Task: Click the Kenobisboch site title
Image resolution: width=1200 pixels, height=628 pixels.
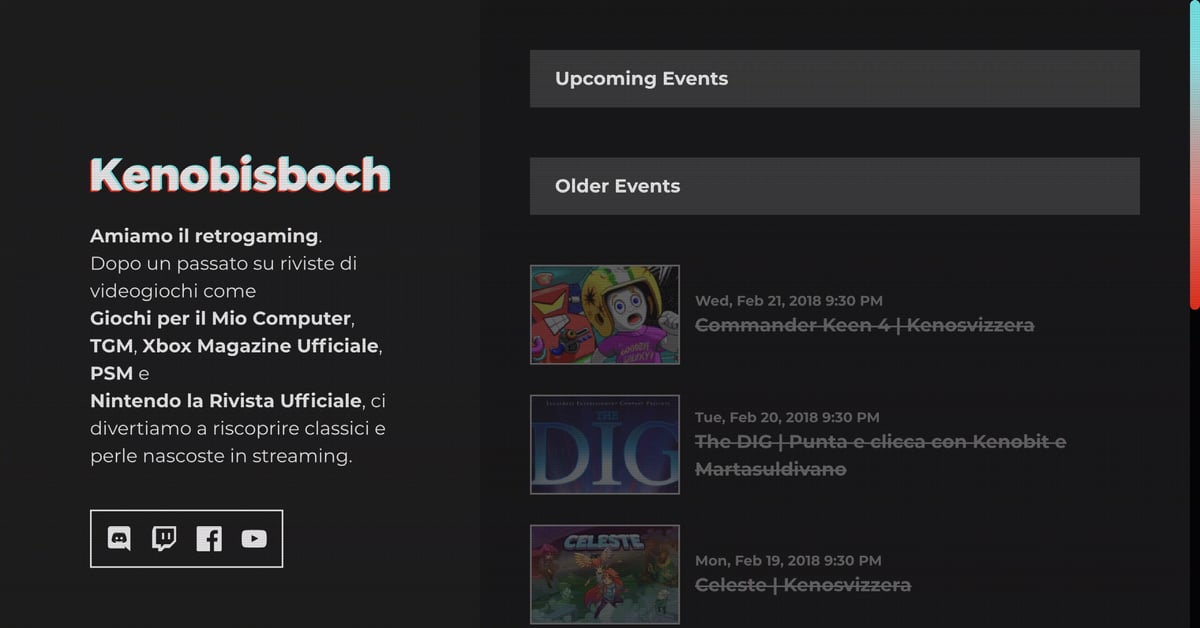Action: pyautogui.click(x=240, y=175)
